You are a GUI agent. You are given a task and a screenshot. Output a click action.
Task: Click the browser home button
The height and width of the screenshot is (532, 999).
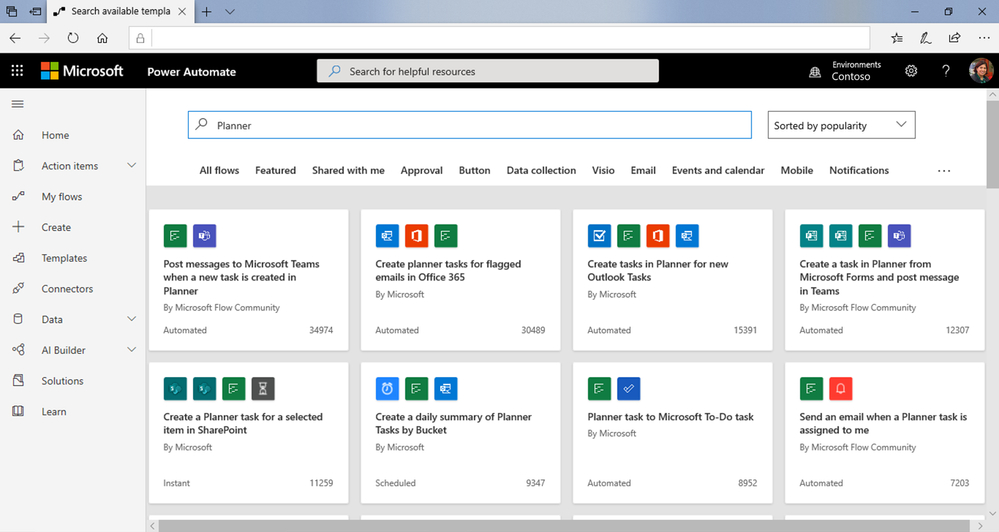point(102,38)
